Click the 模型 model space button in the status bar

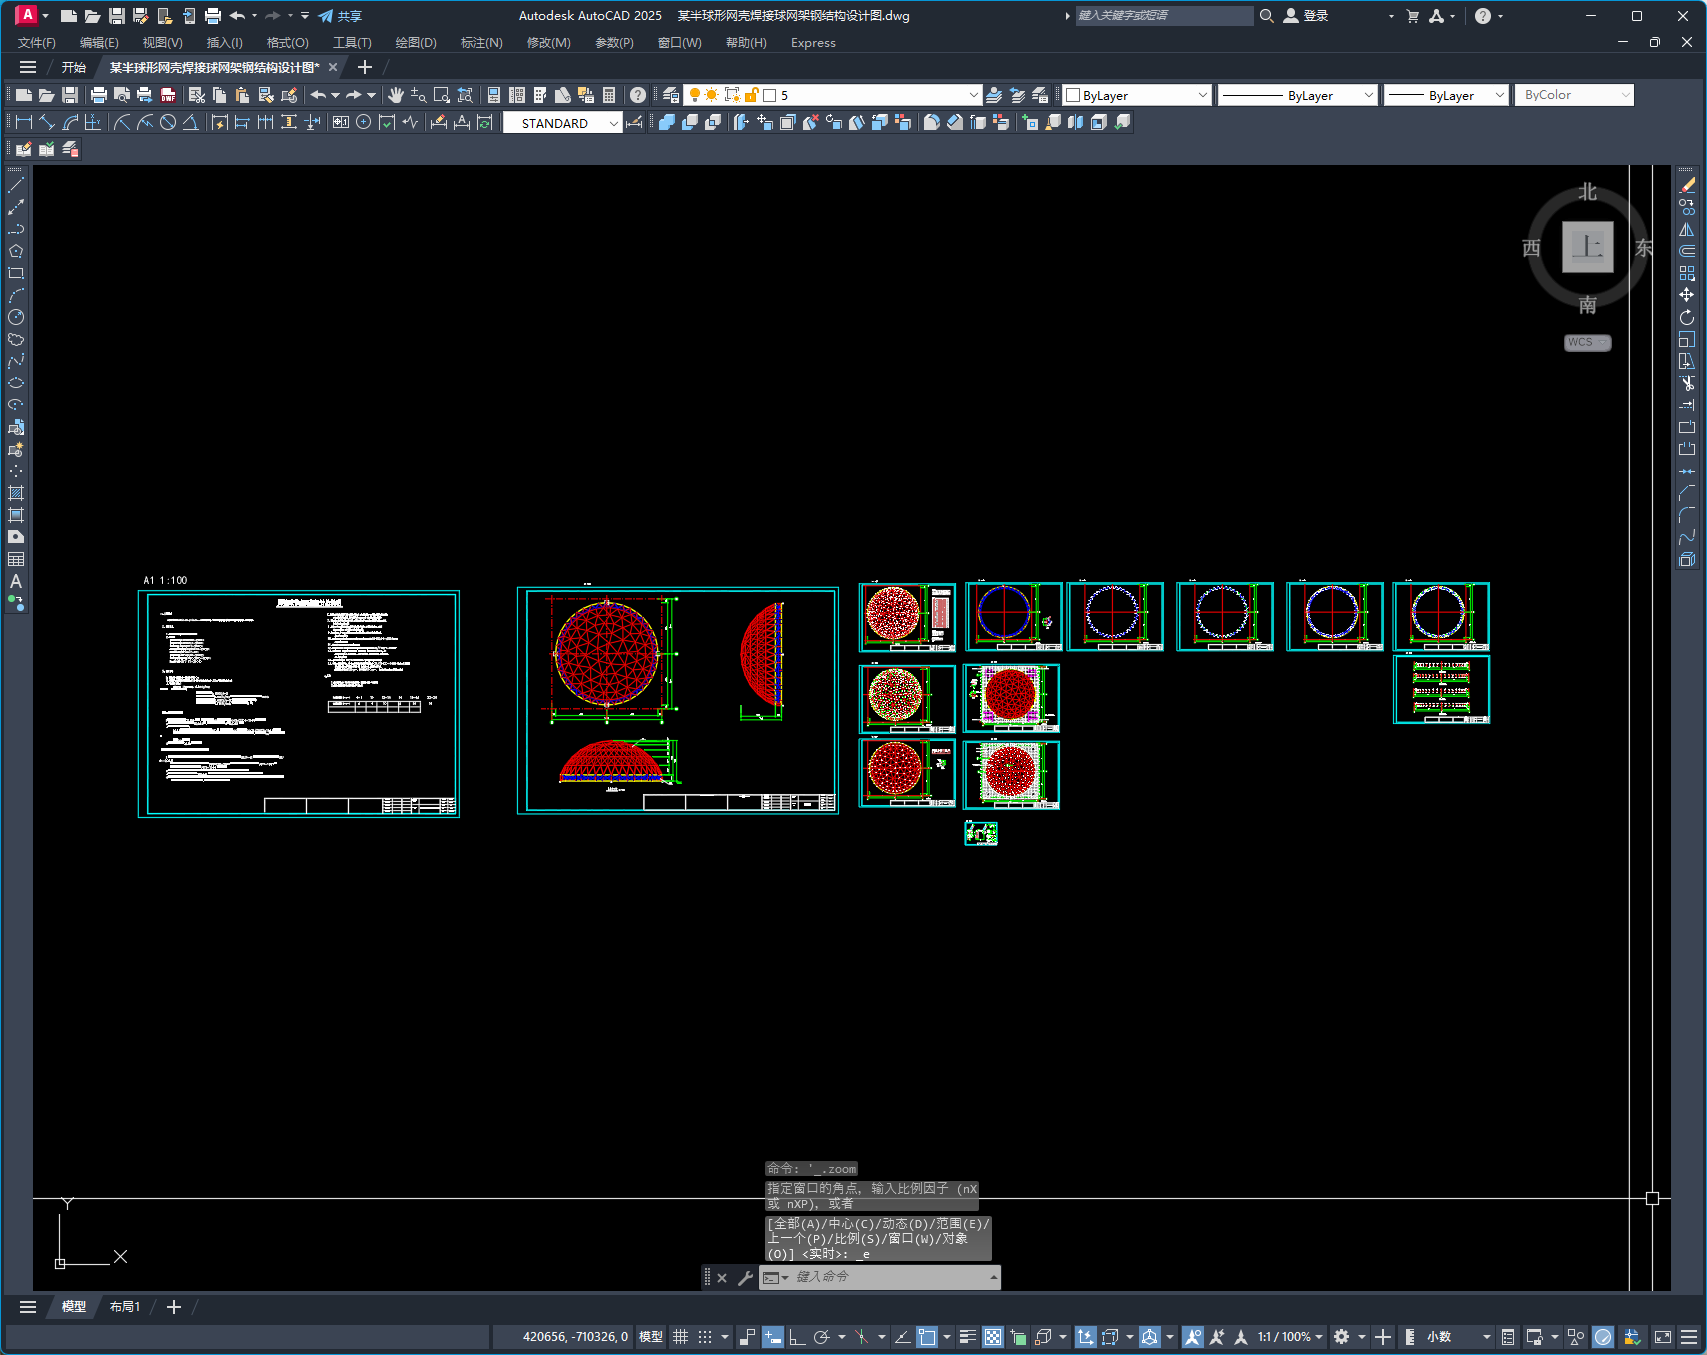tap(651, 1337)
